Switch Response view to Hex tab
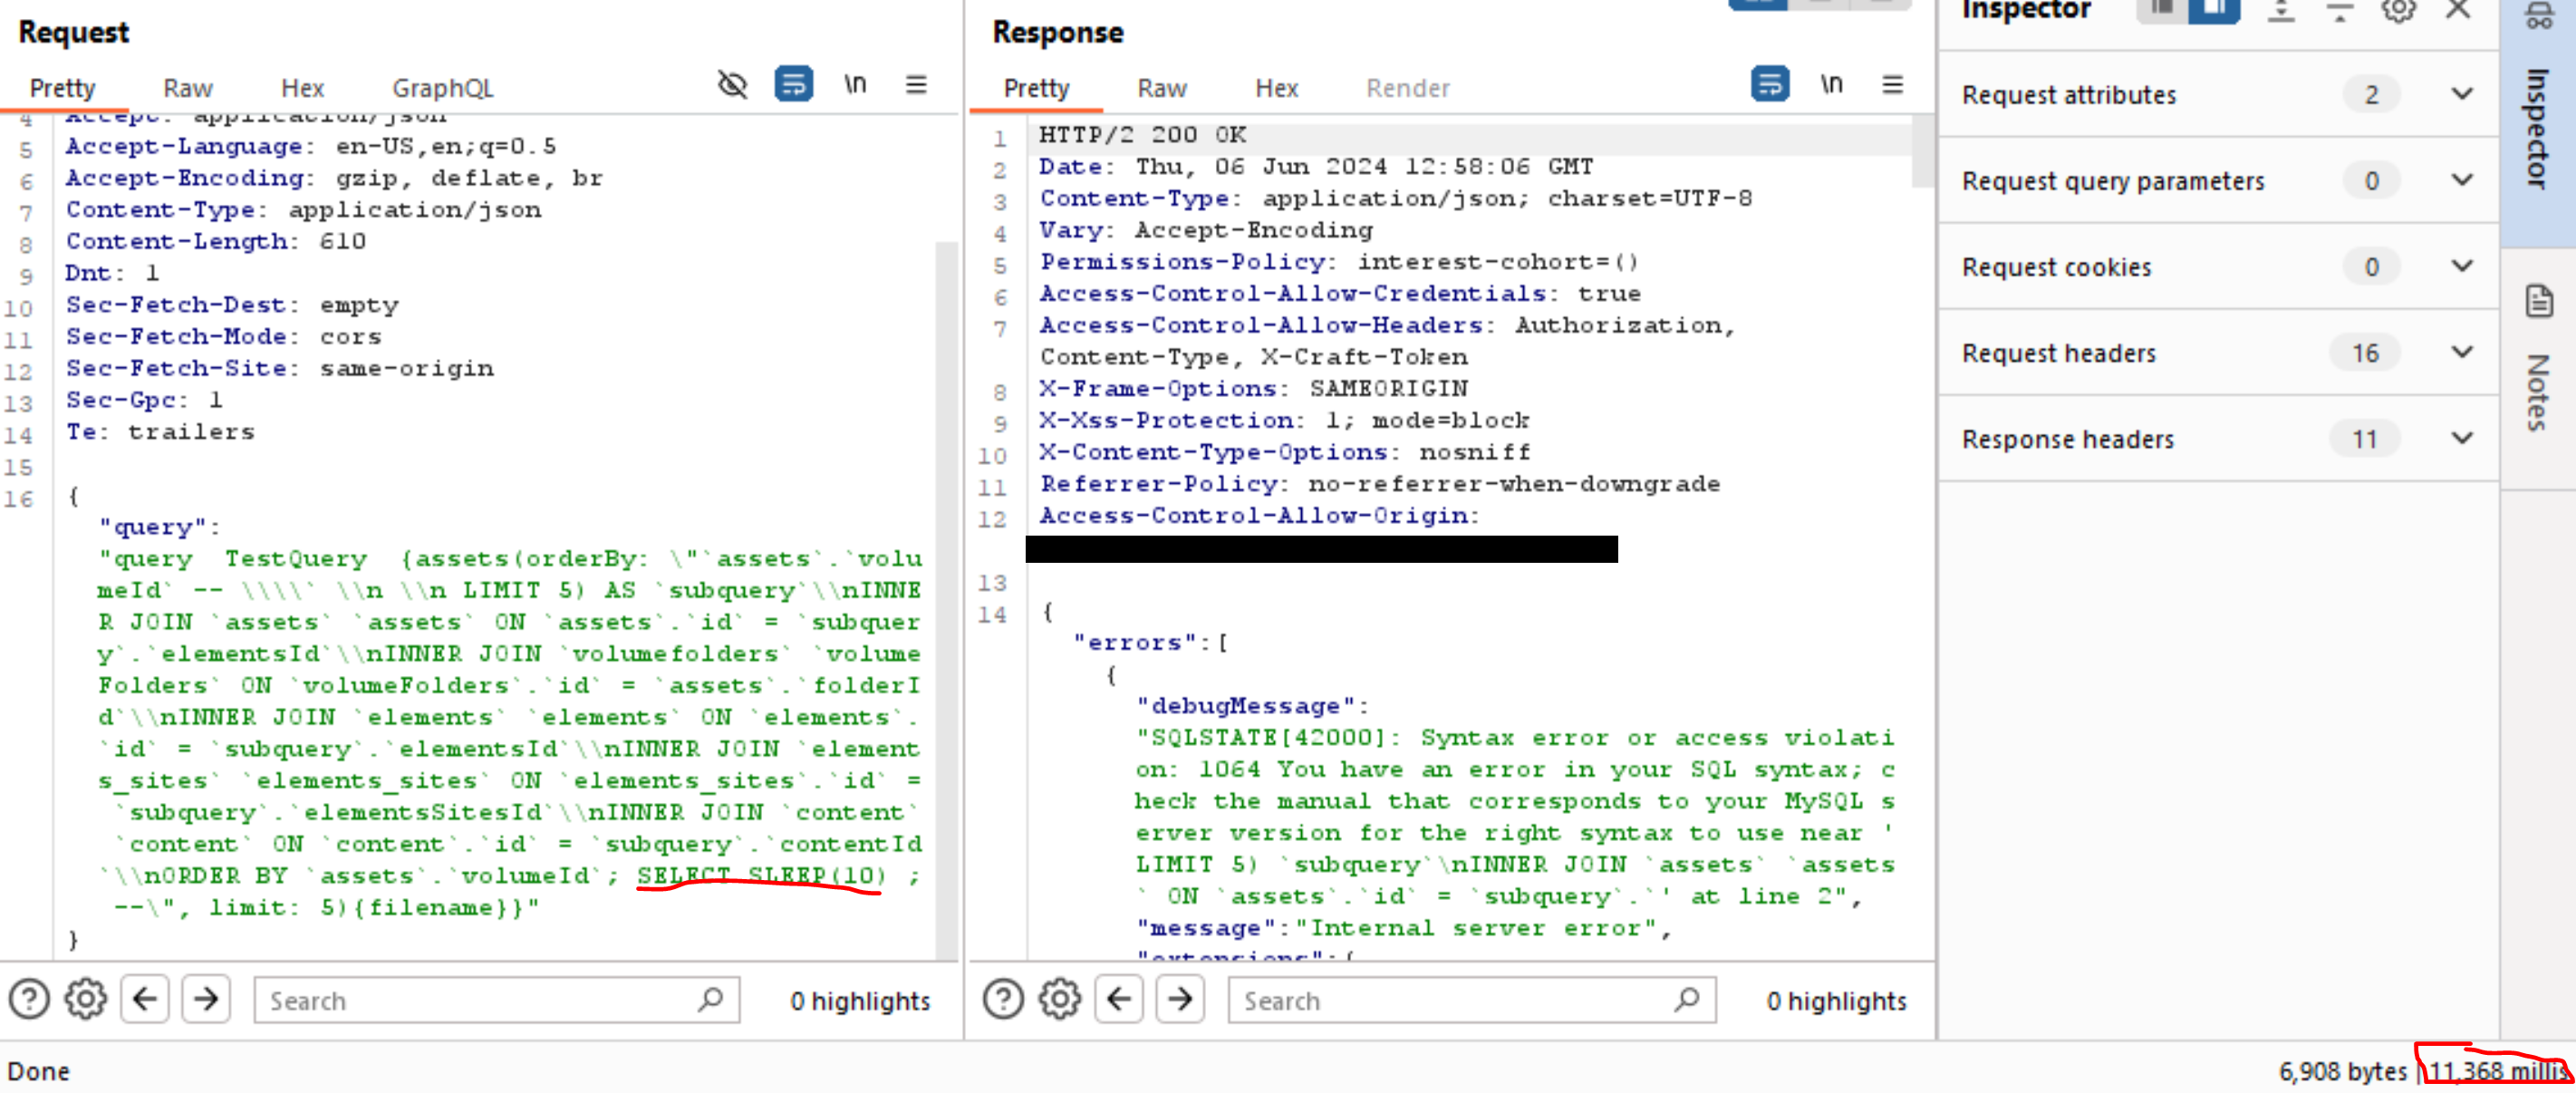Image resolution: width=2576 pixels, height=1093 pixels. [x=1276, y=89]
